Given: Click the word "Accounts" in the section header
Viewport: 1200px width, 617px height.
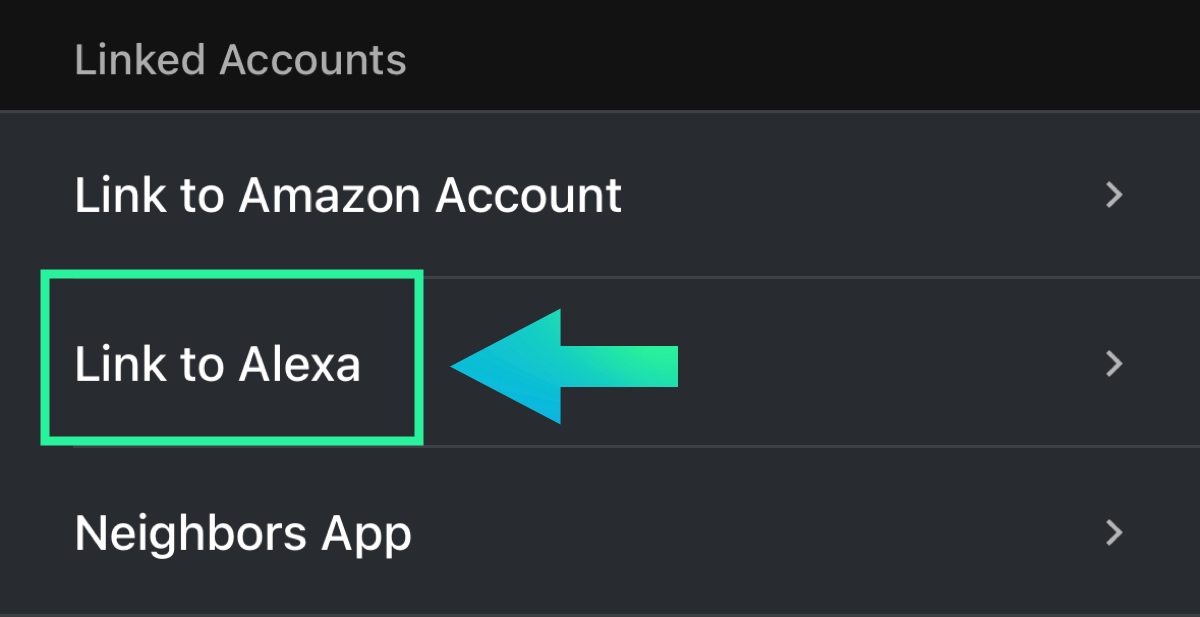Looking at the screenshot, I should point(313,60).
